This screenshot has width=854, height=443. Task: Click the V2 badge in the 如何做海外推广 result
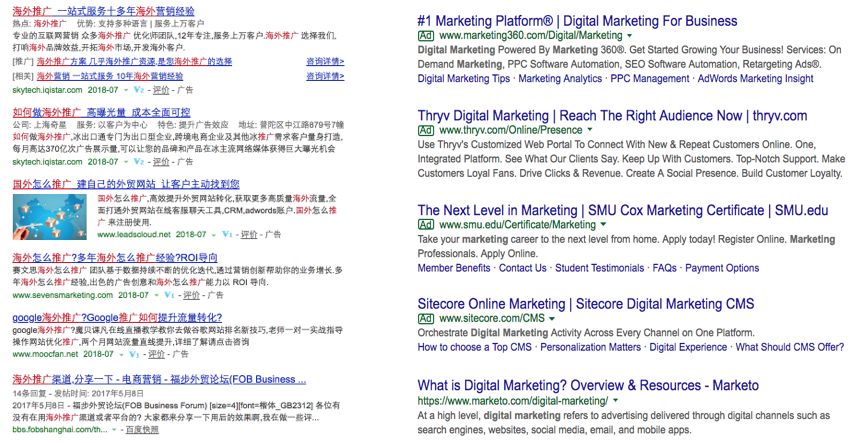pos(139,162)
